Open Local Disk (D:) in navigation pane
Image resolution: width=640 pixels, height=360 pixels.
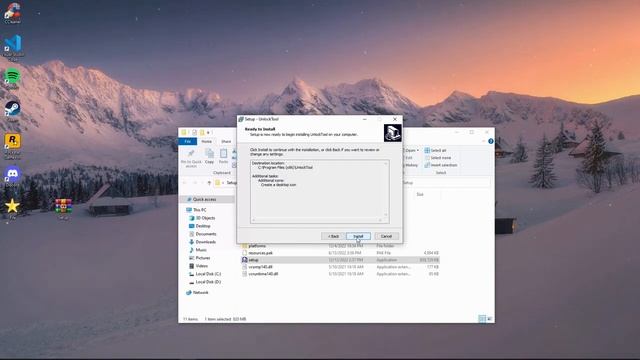click(205, 282)
